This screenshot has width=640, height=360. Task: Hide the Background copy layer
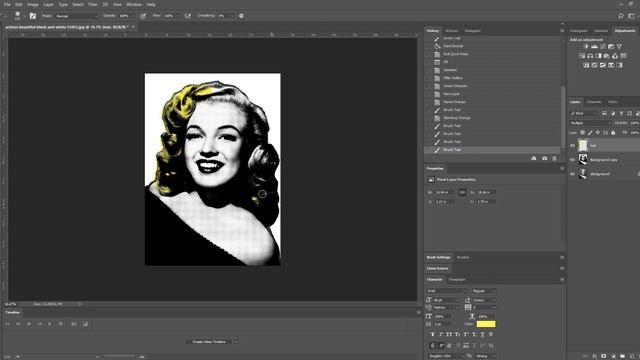point(572,160)
